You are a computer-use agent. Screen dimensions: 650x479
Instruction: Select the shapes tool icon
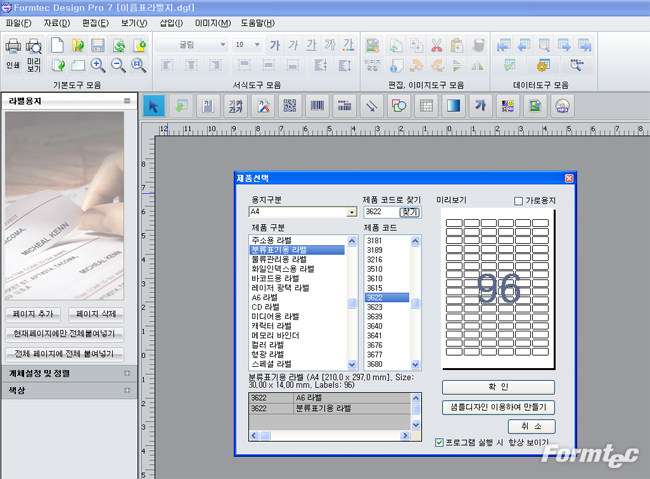pyautogui.click(x=399, y=106)
